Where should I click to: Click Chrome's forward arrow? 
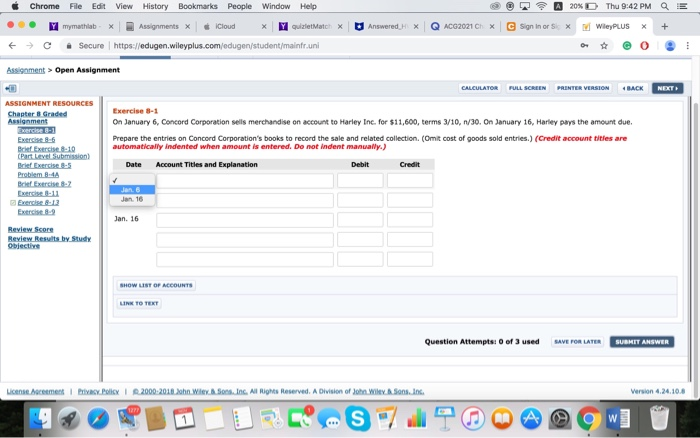tap(29, 46)
